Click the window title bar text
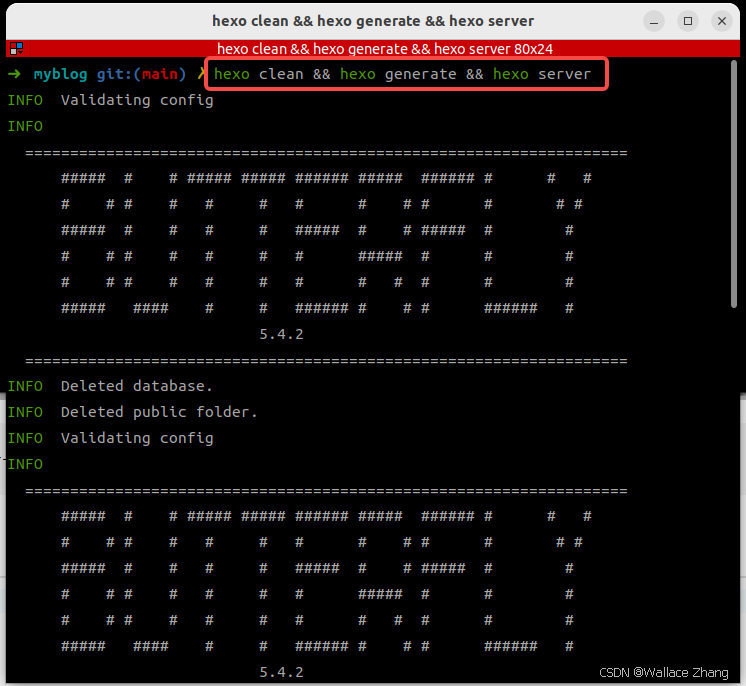 tap(373, 21)
